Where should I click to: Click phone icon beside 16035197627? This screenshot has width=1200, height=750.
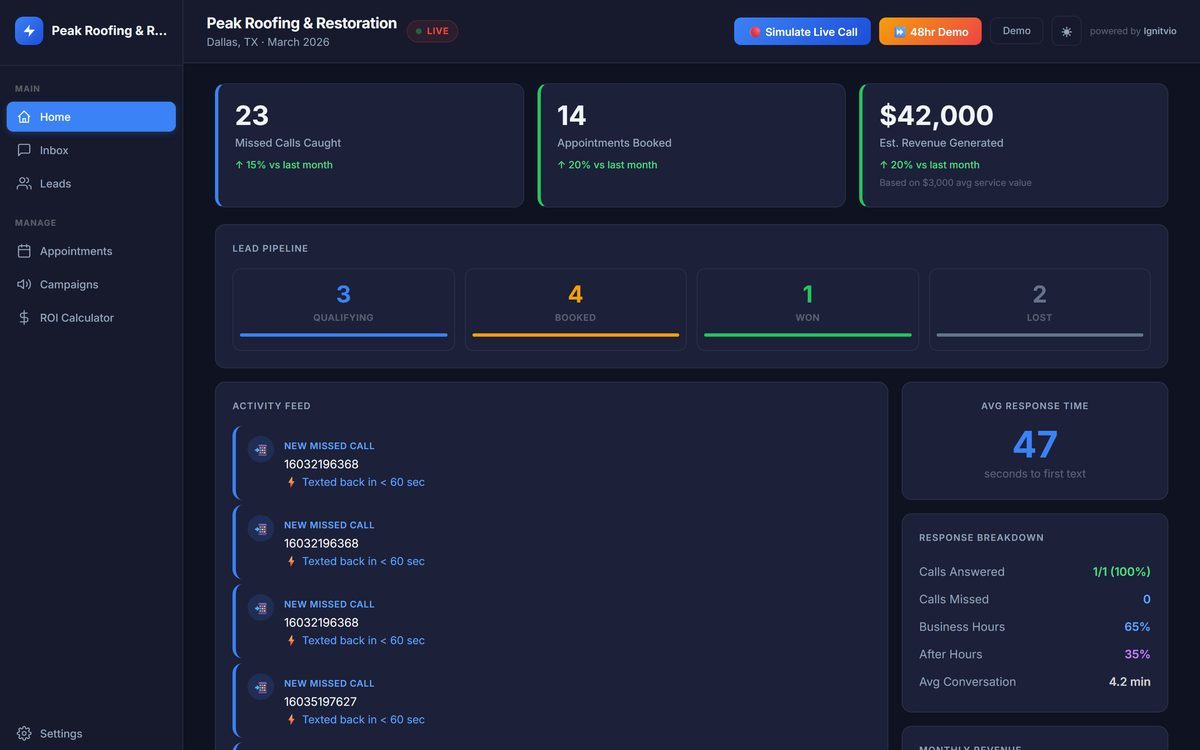pyautogui.click(x=261, y=687)
